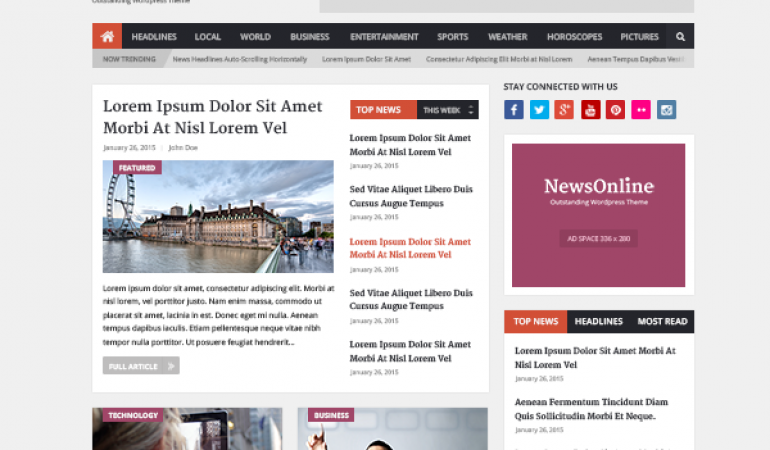The height and width of the screenshot is (450, 770).
Task: Click the NewsOnline ad space banner
Action: click(x=598, y=215)
